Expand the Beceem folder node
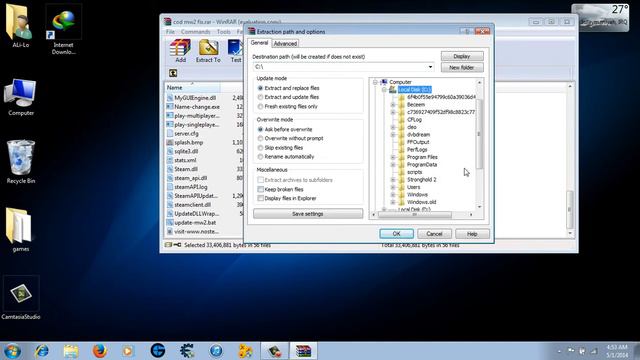The image size is (640, 360). (393, 105)
